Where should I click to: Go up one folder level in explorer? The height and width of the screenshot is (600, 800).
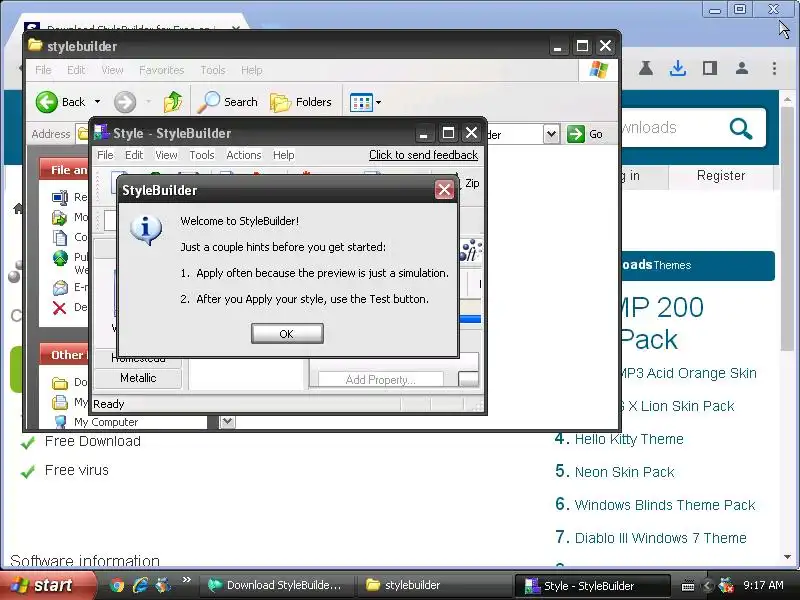pos(173,102)
